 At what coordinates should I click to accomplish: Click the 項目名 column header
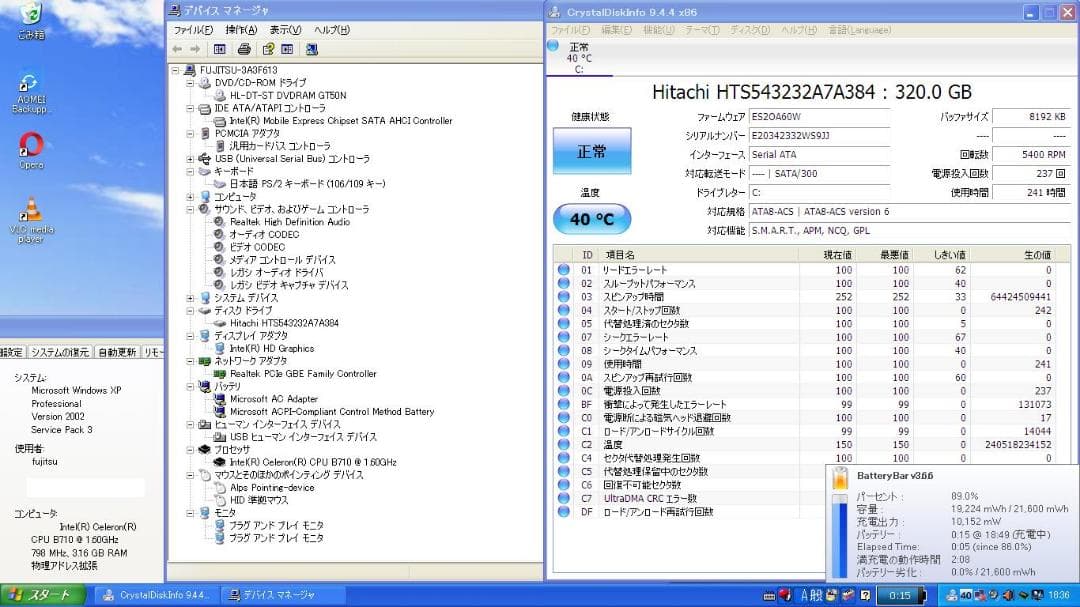click(x=699, y=255)
